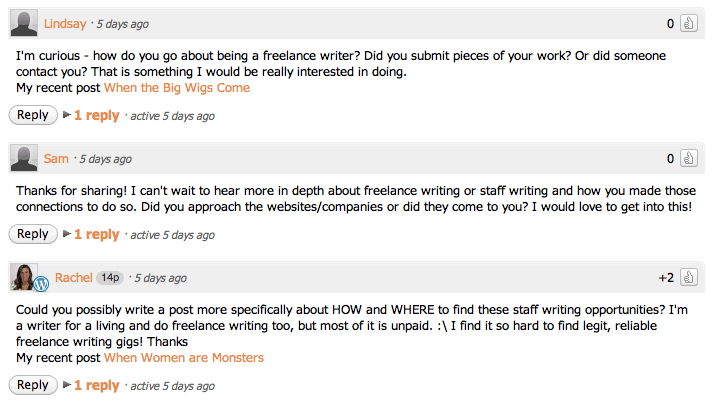Reply to Rachel's comment
Image resolution: width=714 pixels, height=408 pixels.
pos(33,385)
